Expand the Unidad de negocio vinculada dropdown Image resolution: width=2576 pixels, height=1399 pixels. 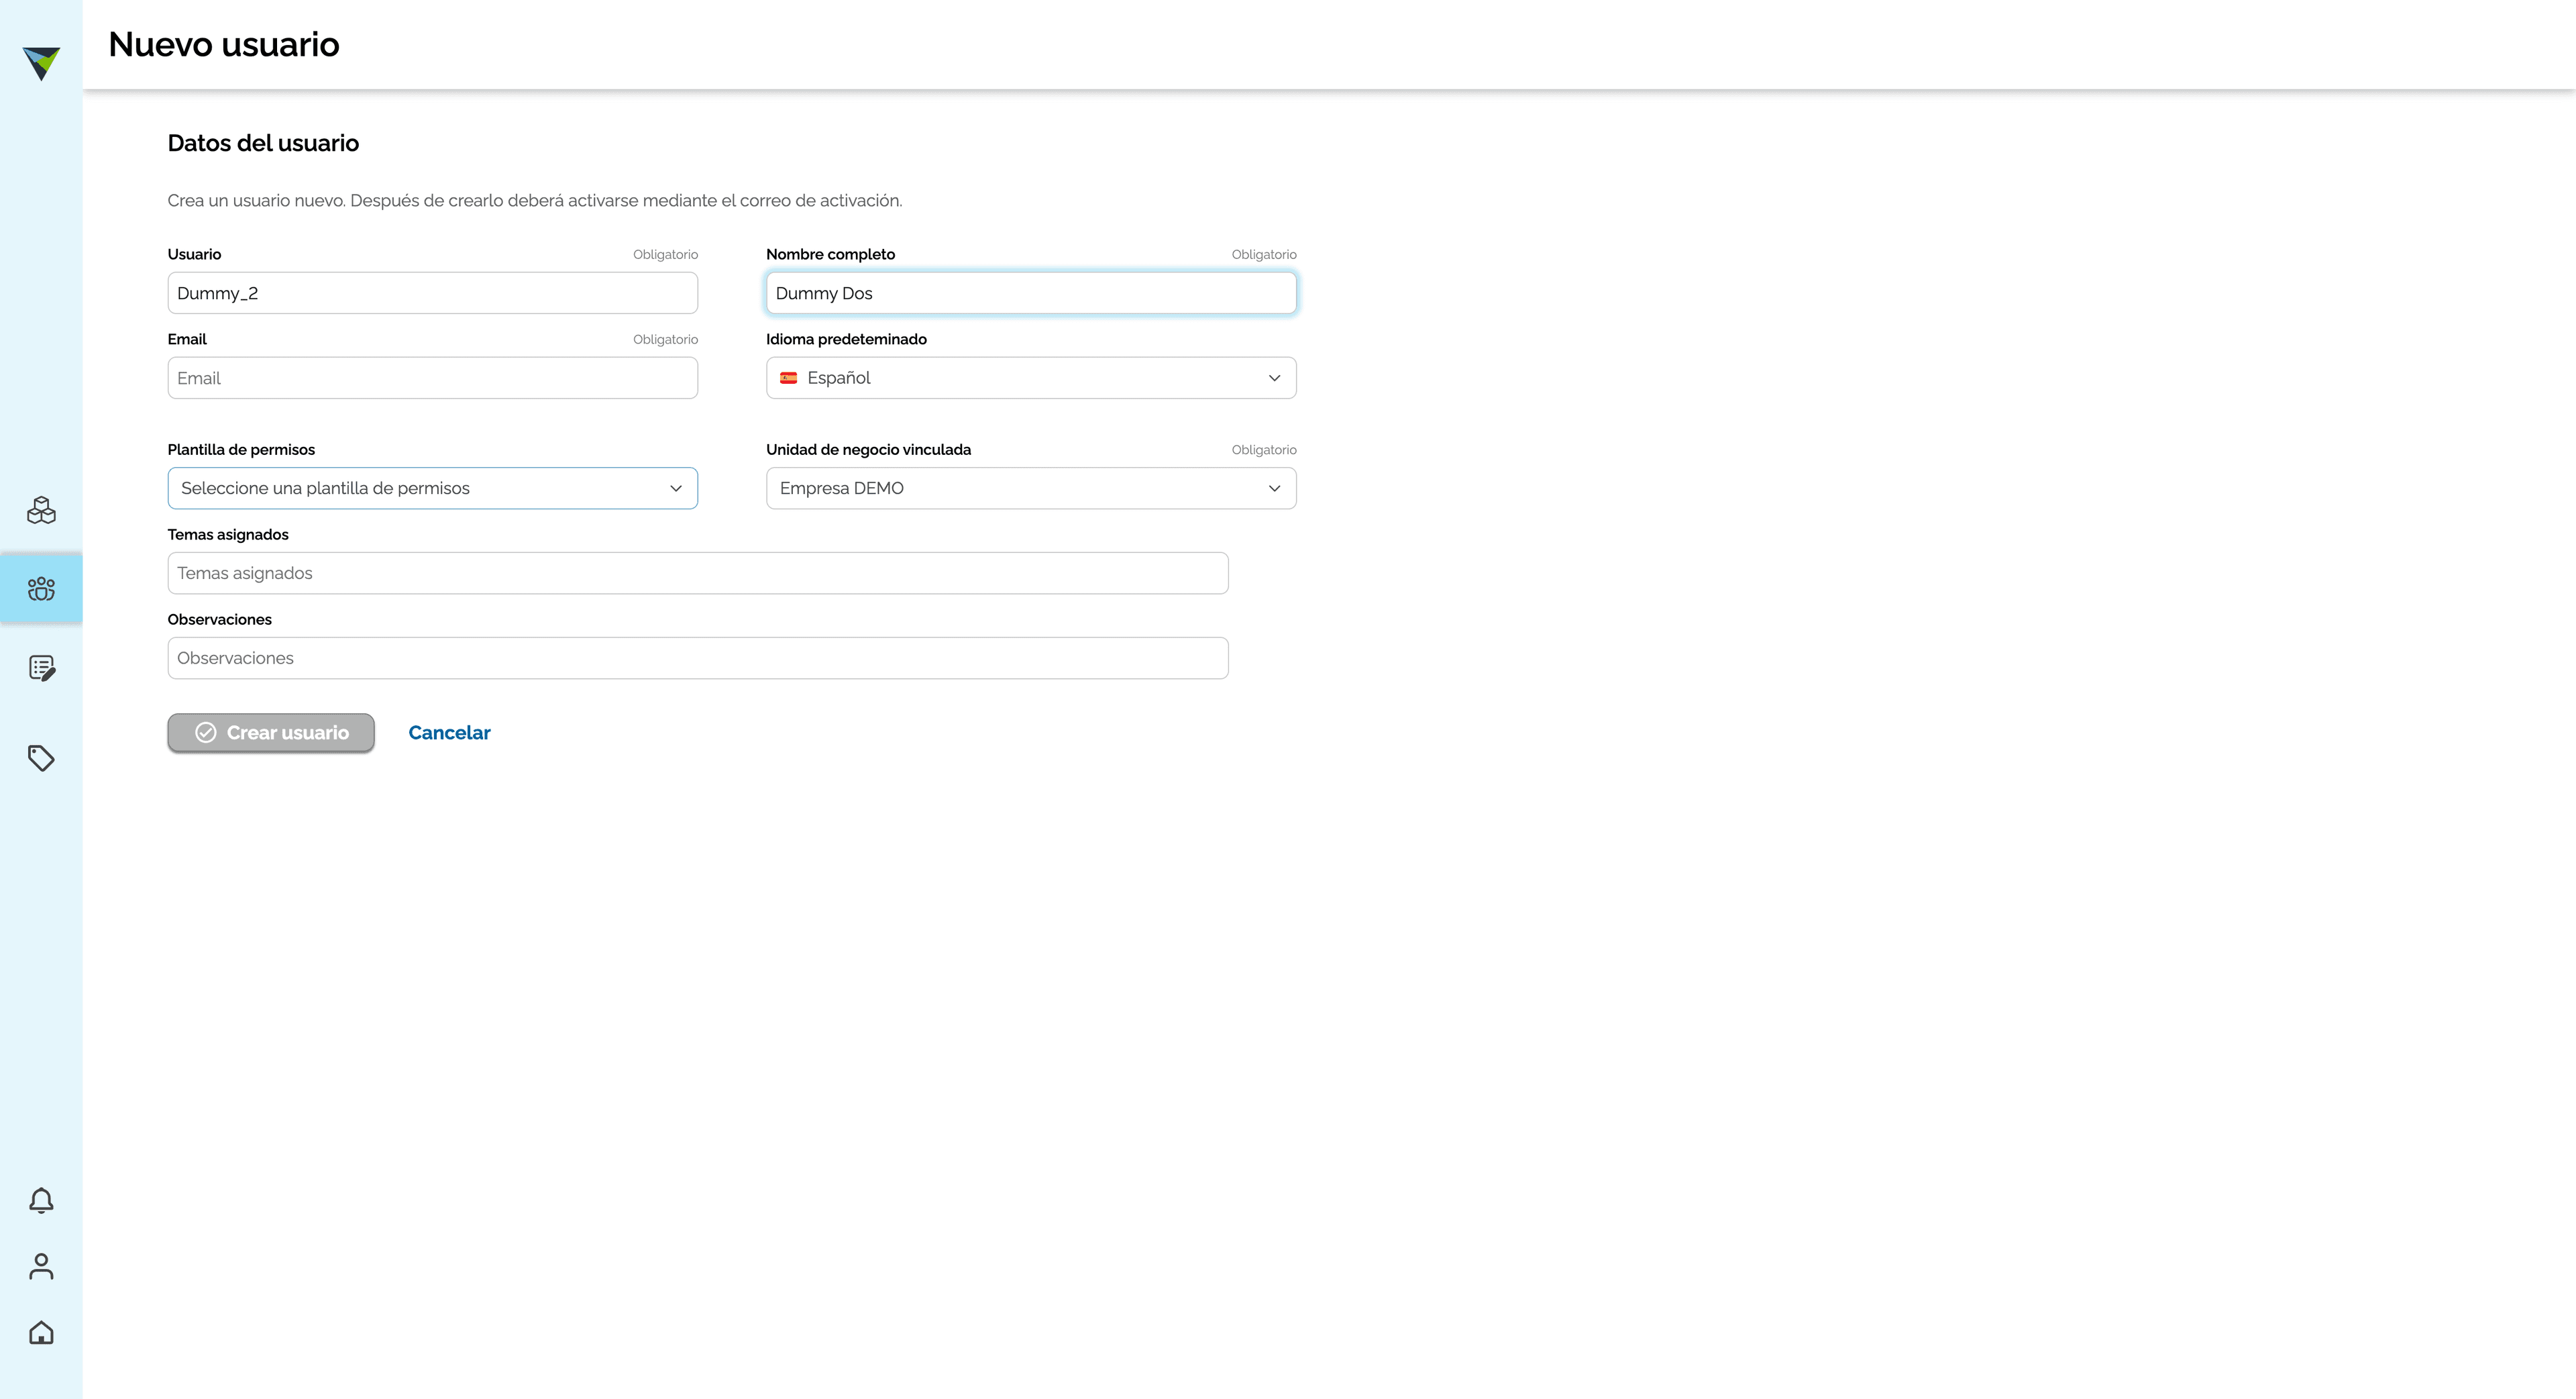click(1031, 488)
